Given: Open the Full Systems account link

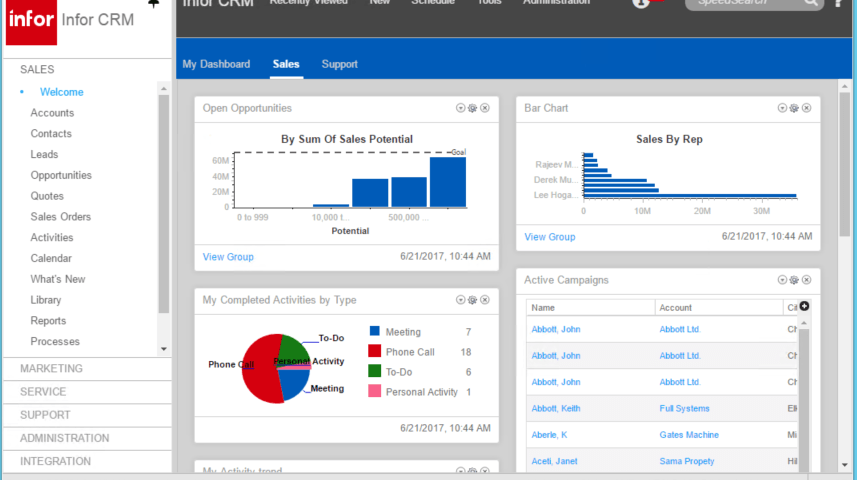Looking at the screenshot, I should [x=684, y=408].
